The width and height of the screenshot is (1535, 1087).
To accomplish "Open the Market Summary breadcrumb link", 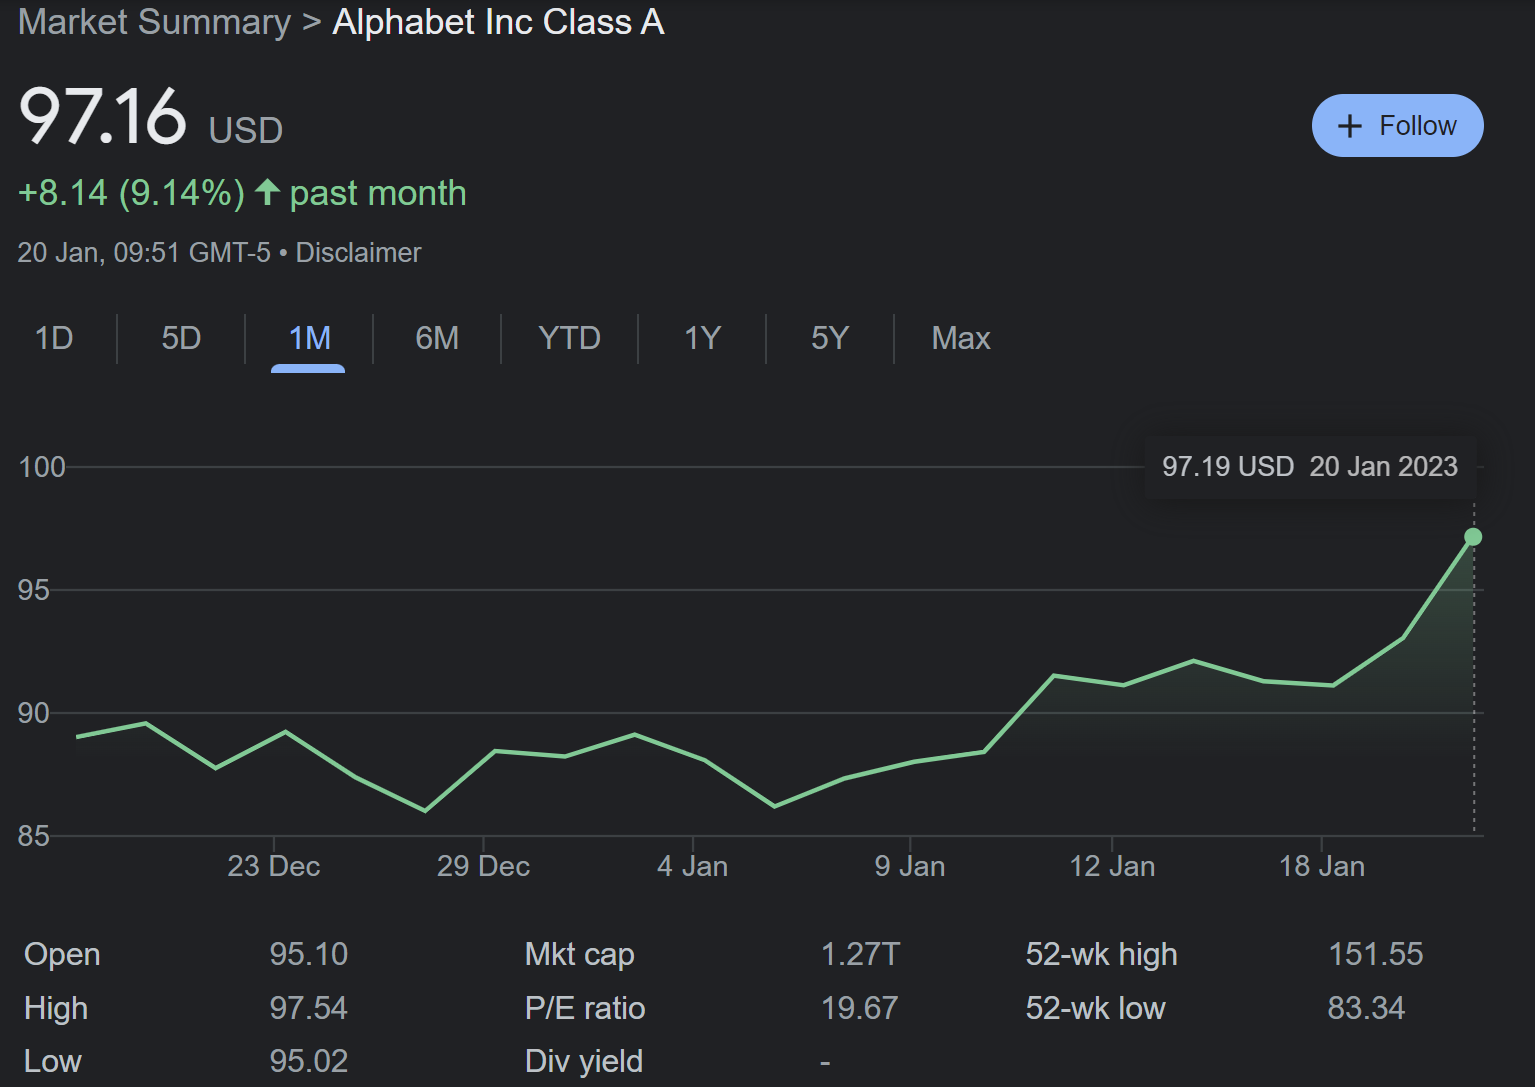I will click(154, 22).
